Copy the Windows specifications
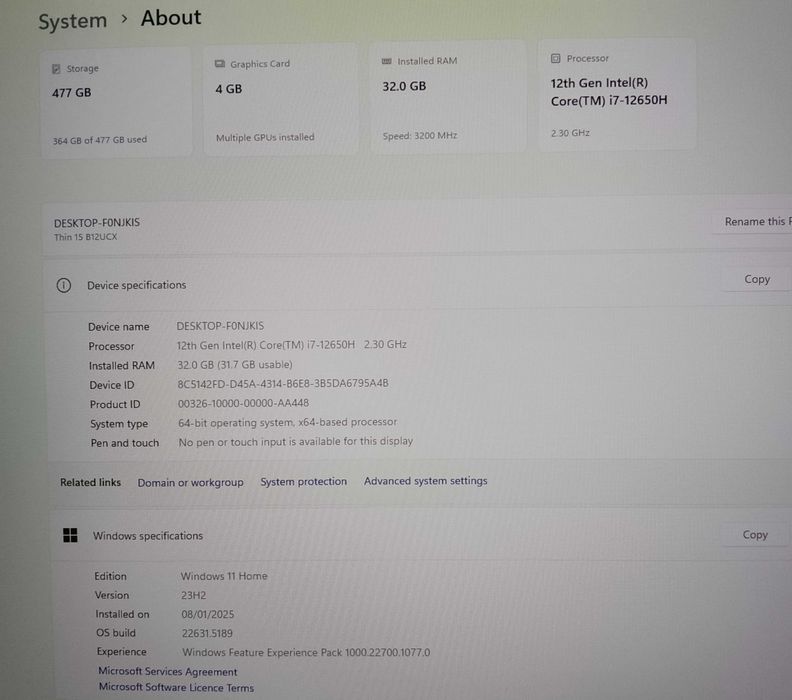Image resolution: width=792 pixels, height=700 pixels. 755,535
